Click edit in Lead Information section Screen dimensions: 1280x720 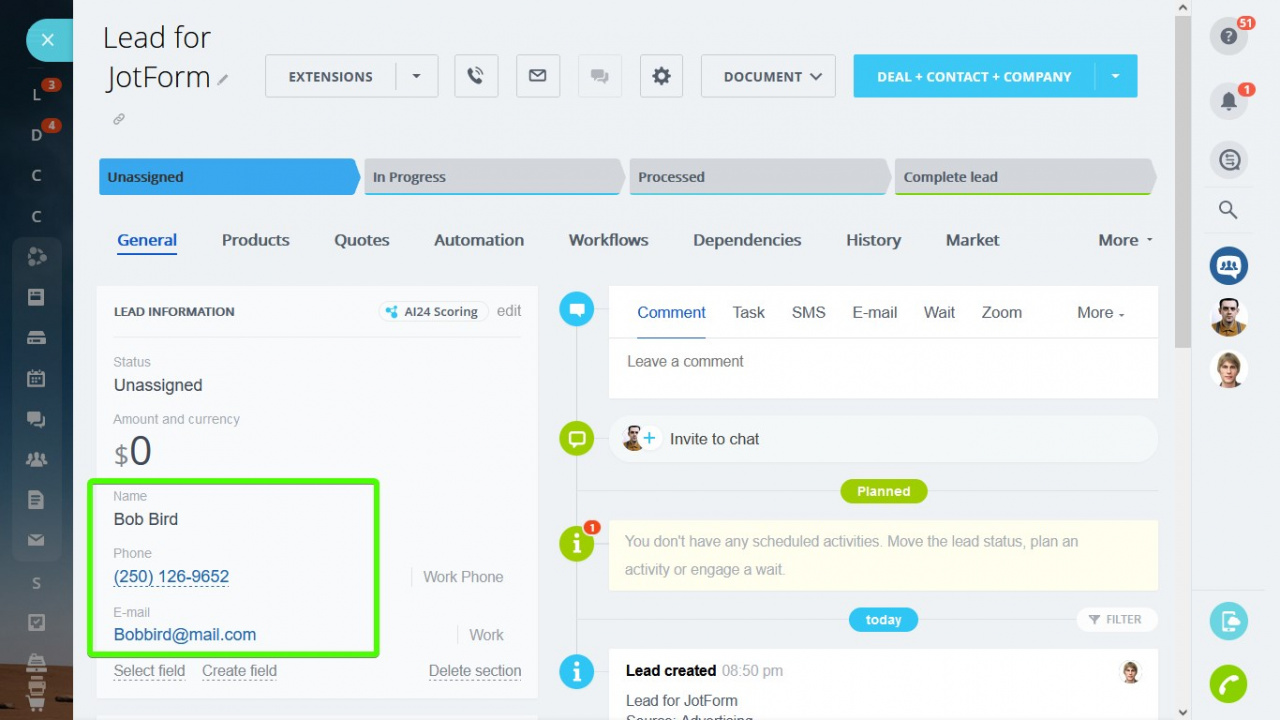point(509,311)
